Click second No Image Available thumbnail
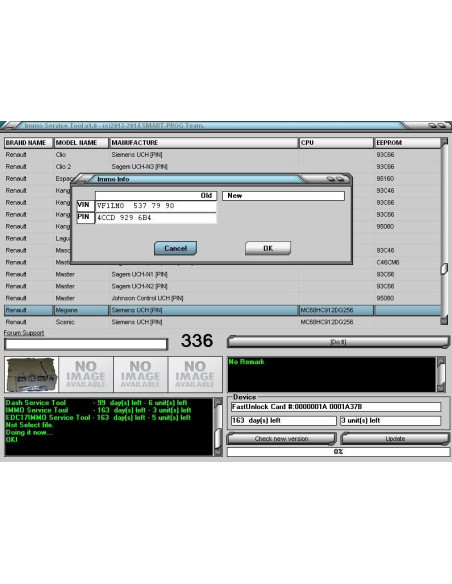The width and height of the screenshot is (452, 584). (x=86, y=374)
